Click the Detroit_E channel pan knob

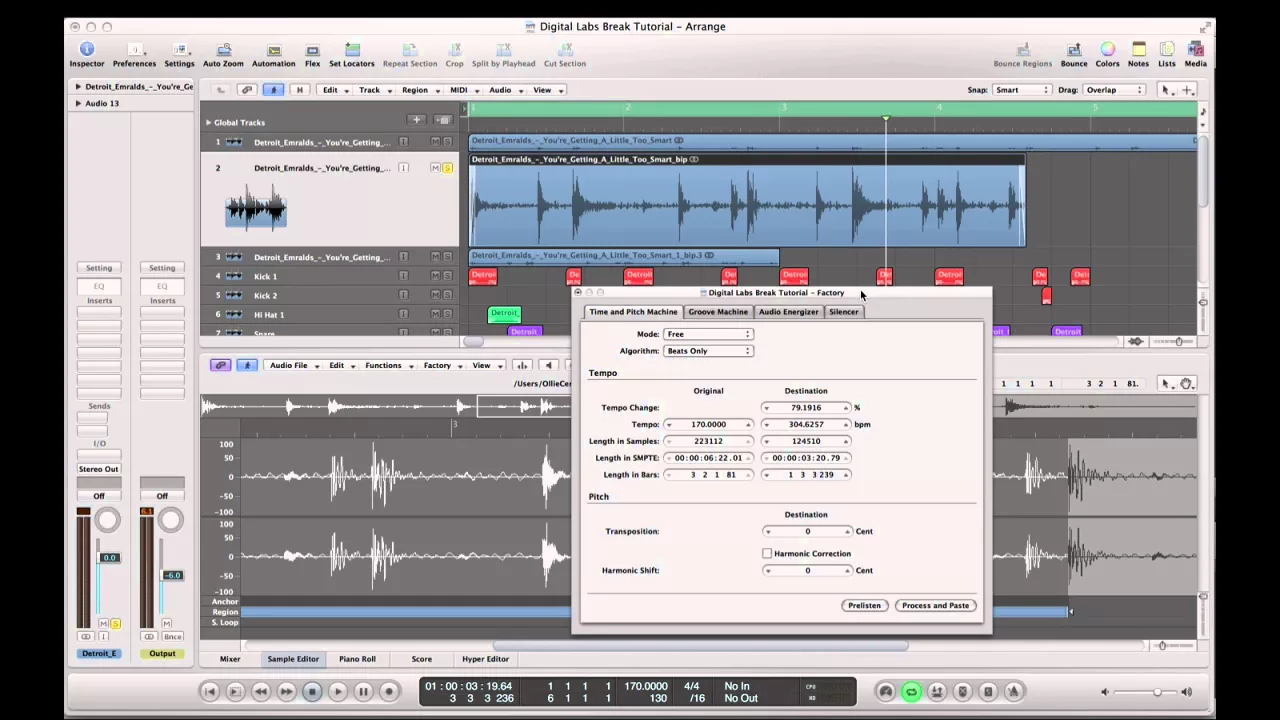coord(107,520)
